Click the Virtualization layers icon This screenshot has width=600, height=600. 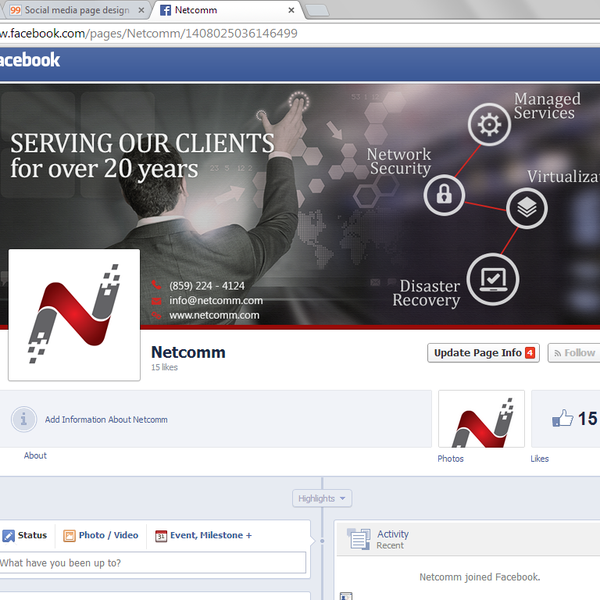(527, 208)
